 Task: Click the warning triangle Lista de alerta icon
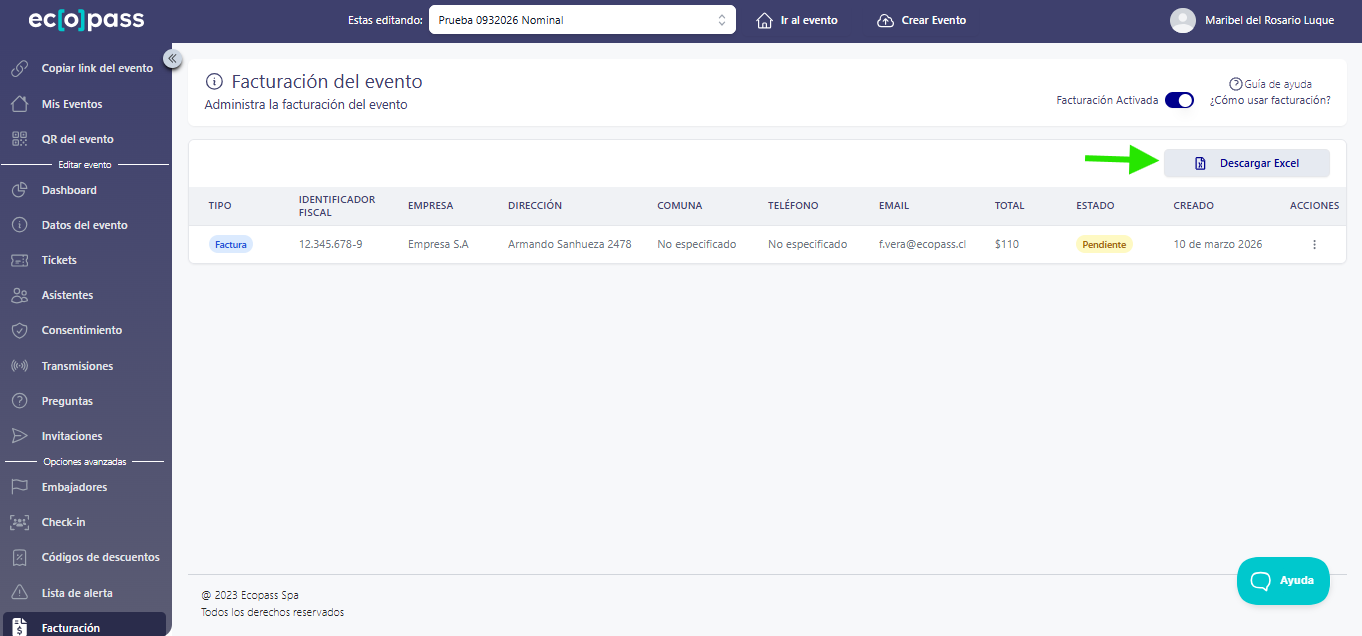19,593
